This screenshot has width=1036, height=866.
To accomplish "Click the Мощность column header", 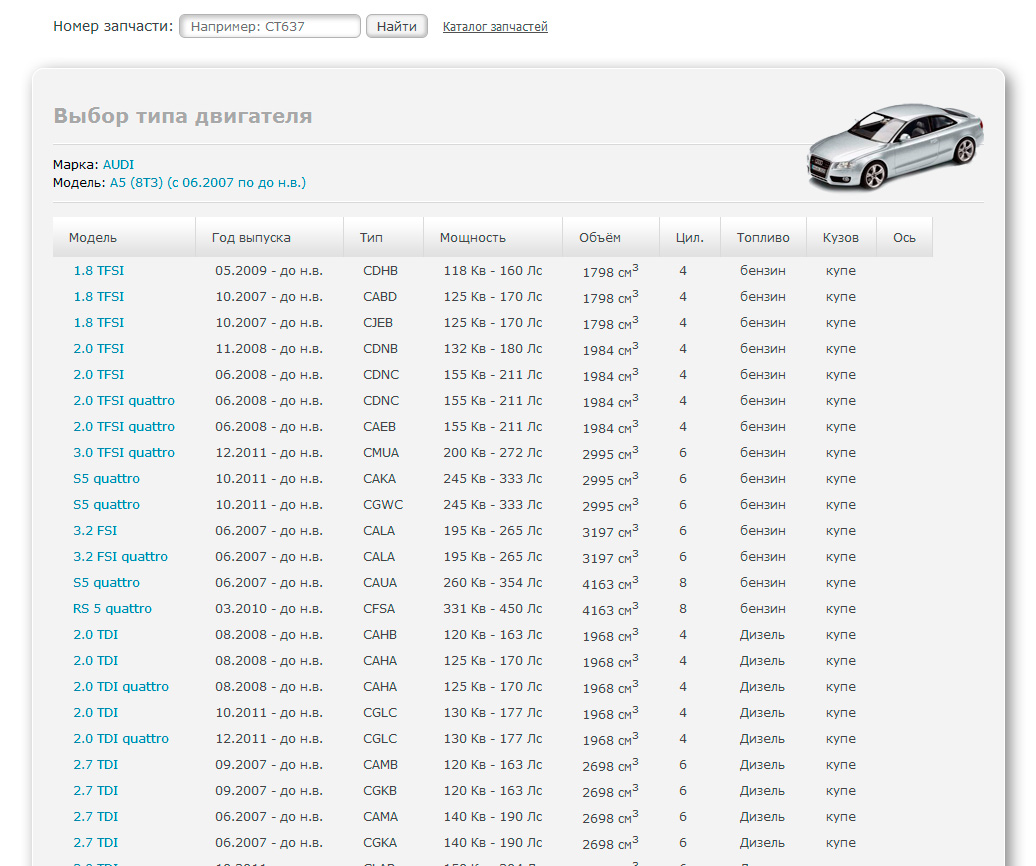I will tap(472, 238).
